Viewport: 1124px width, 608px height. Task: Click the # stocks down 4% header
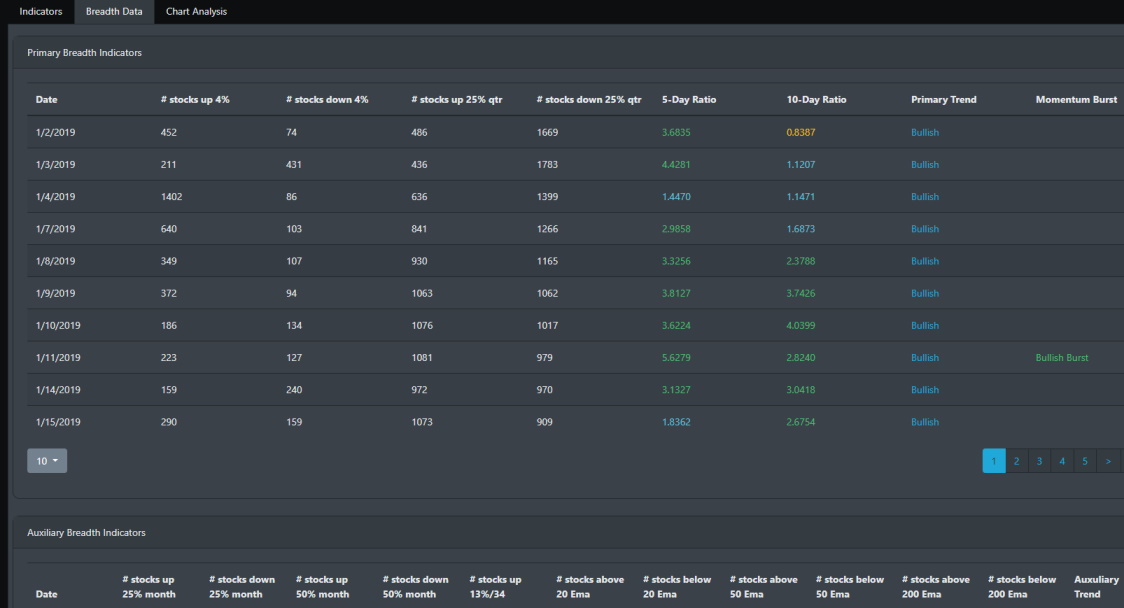[x=327, y=100]
